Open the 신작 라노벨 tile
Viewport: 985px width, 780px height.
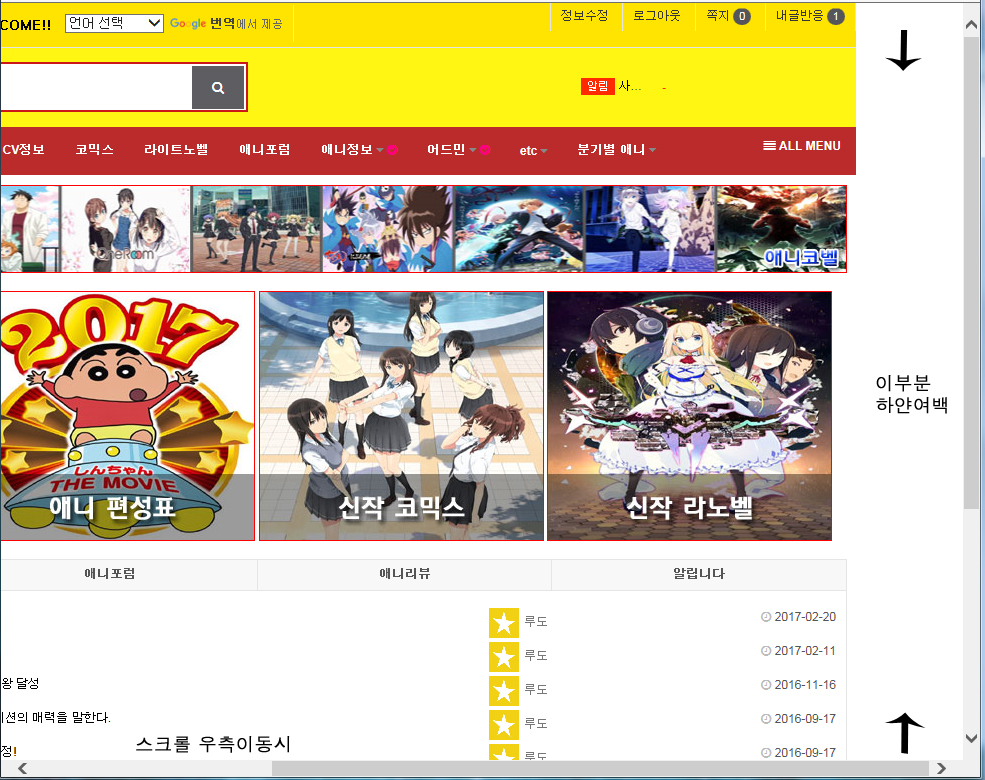[x=690, y=416]
